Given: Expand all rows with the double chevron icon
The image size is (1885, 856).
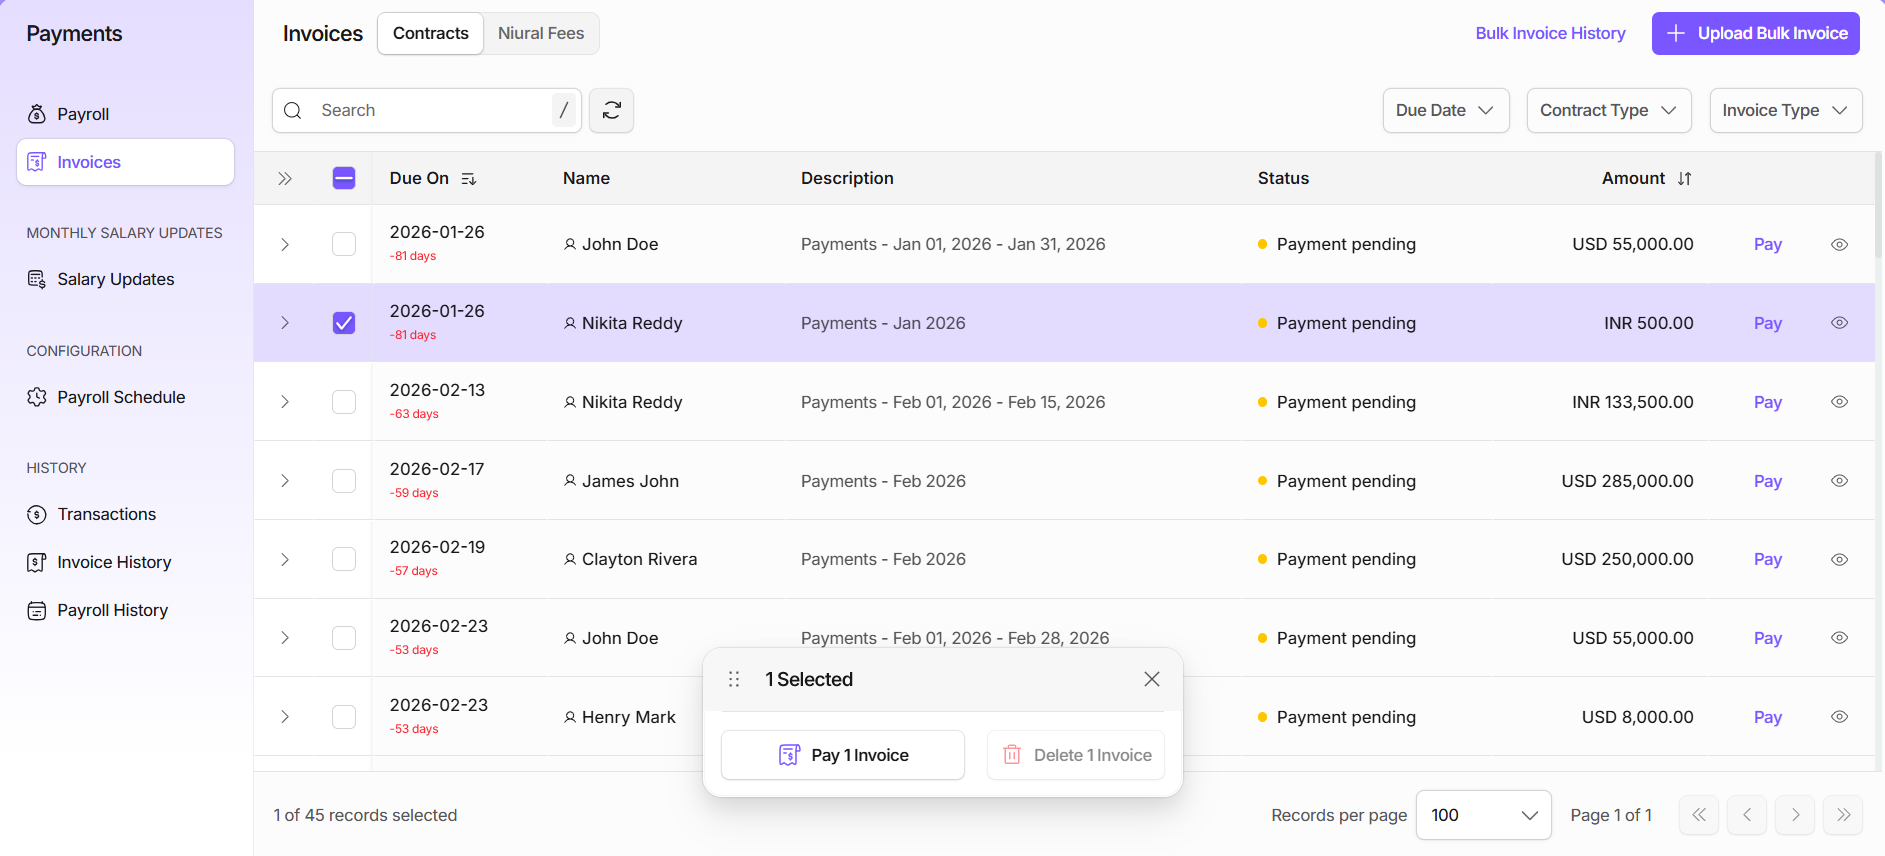Looking at the screenshot, I should 285,179.
